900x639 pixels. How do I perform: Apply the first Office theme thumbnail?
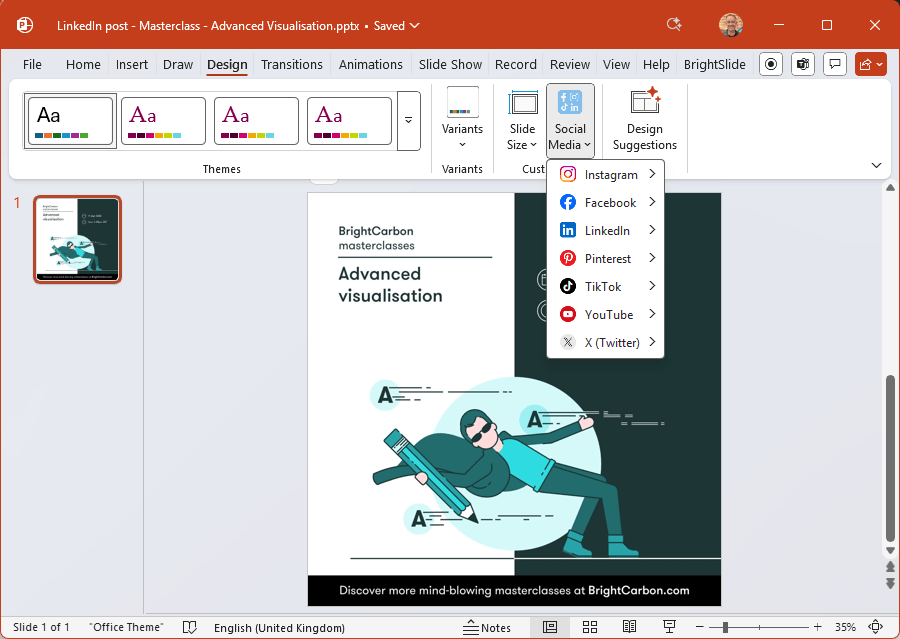pyautogui.click(x=70, y=121)
